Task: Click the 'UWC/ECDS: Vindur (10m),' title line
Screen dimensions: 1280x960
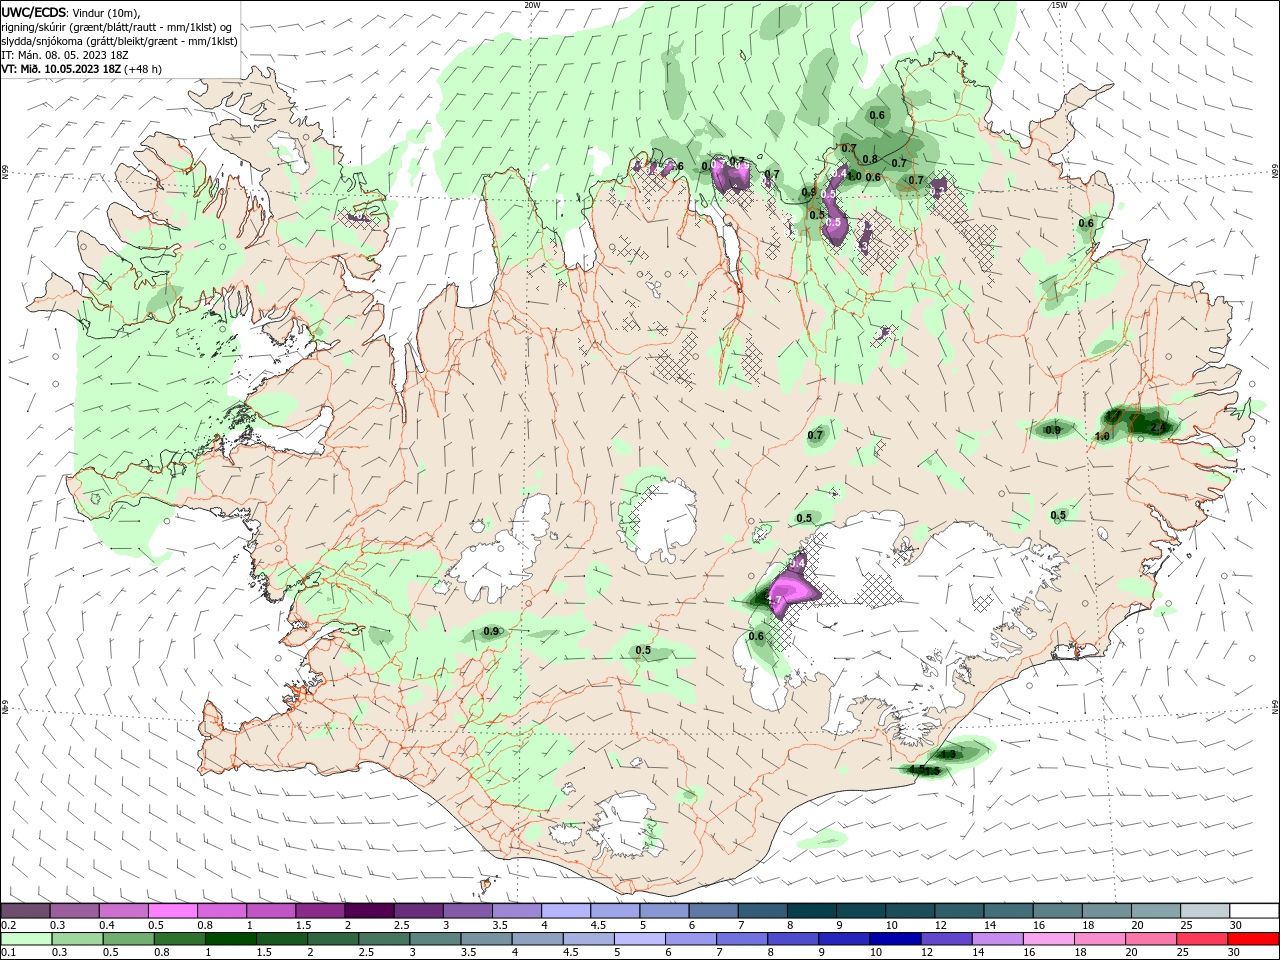Action: [x=70, y=12]
